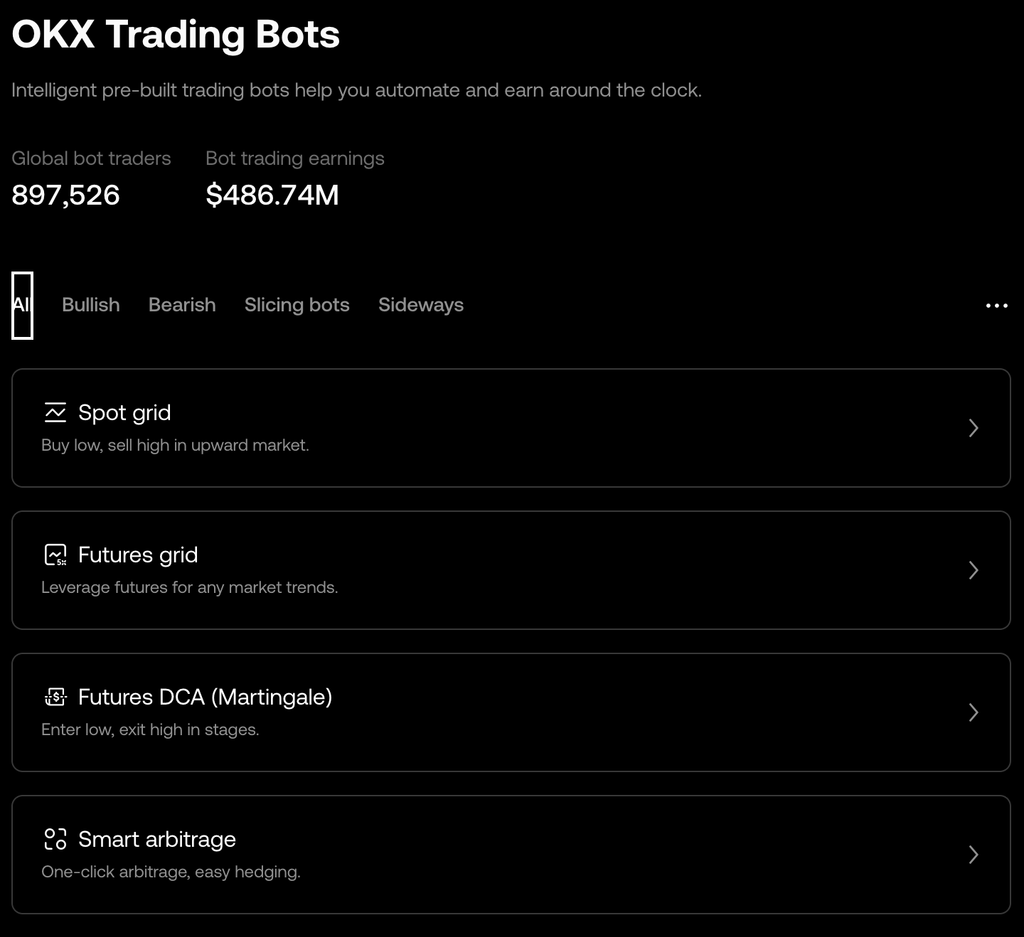Click the Smart arbitrage title text
This screenshot has height=937, width=1024.
tap(157, 839)
